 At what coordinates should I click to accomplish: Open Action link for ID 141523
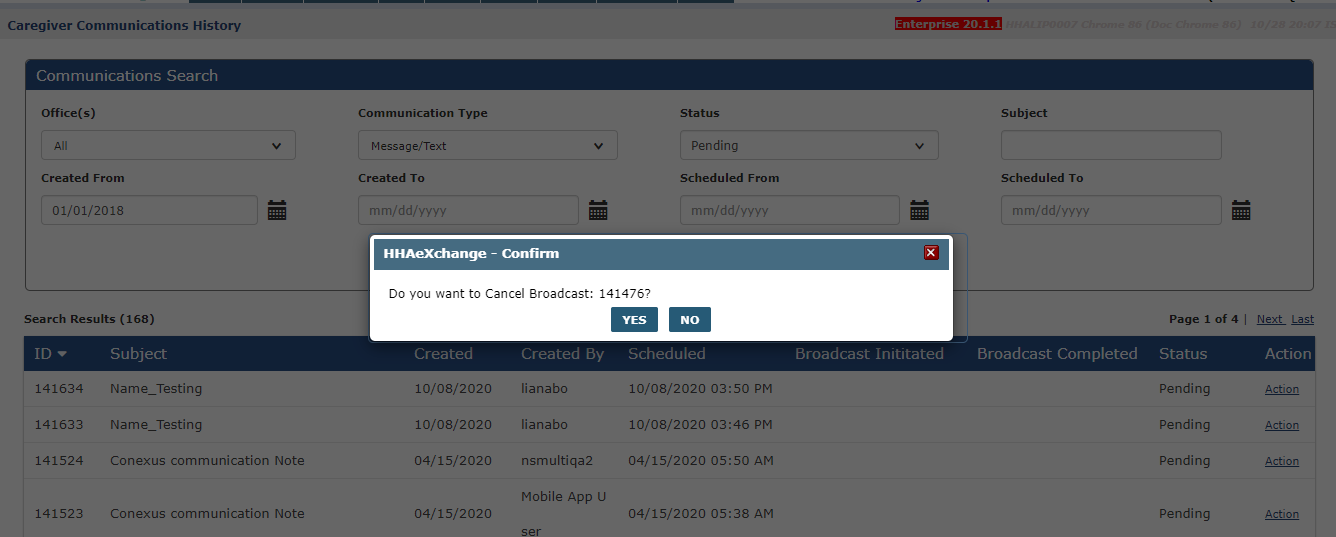1281,514
